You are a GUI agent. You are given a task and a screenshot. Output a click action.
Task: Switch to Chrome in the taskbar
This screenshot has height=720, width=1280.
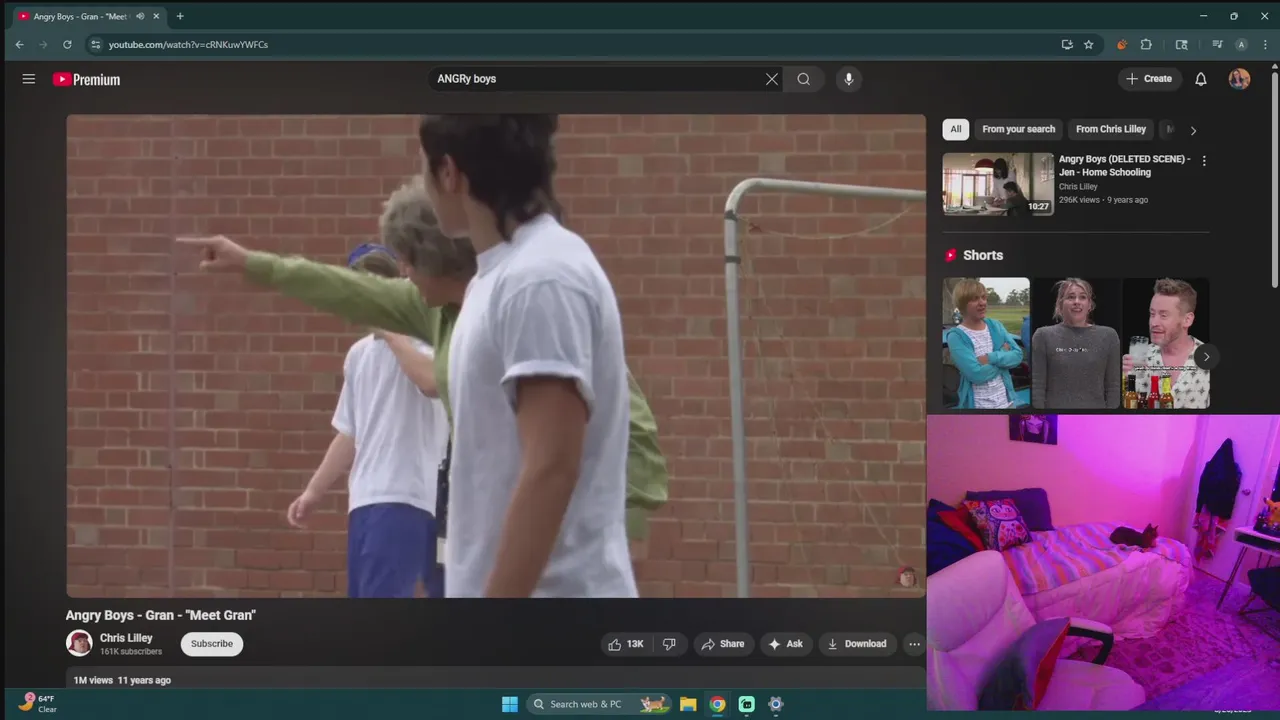coord(717,704)
